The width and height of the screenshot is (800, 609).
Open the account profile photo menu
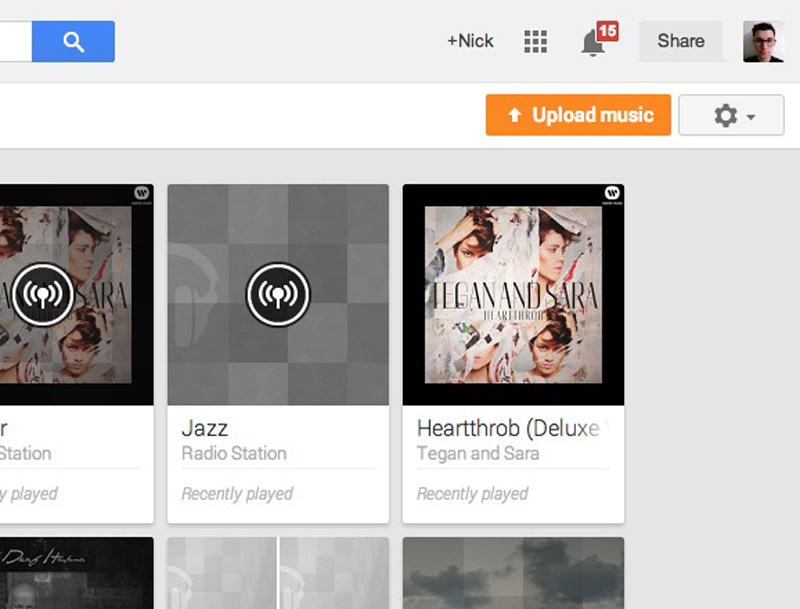coord(763,41)
